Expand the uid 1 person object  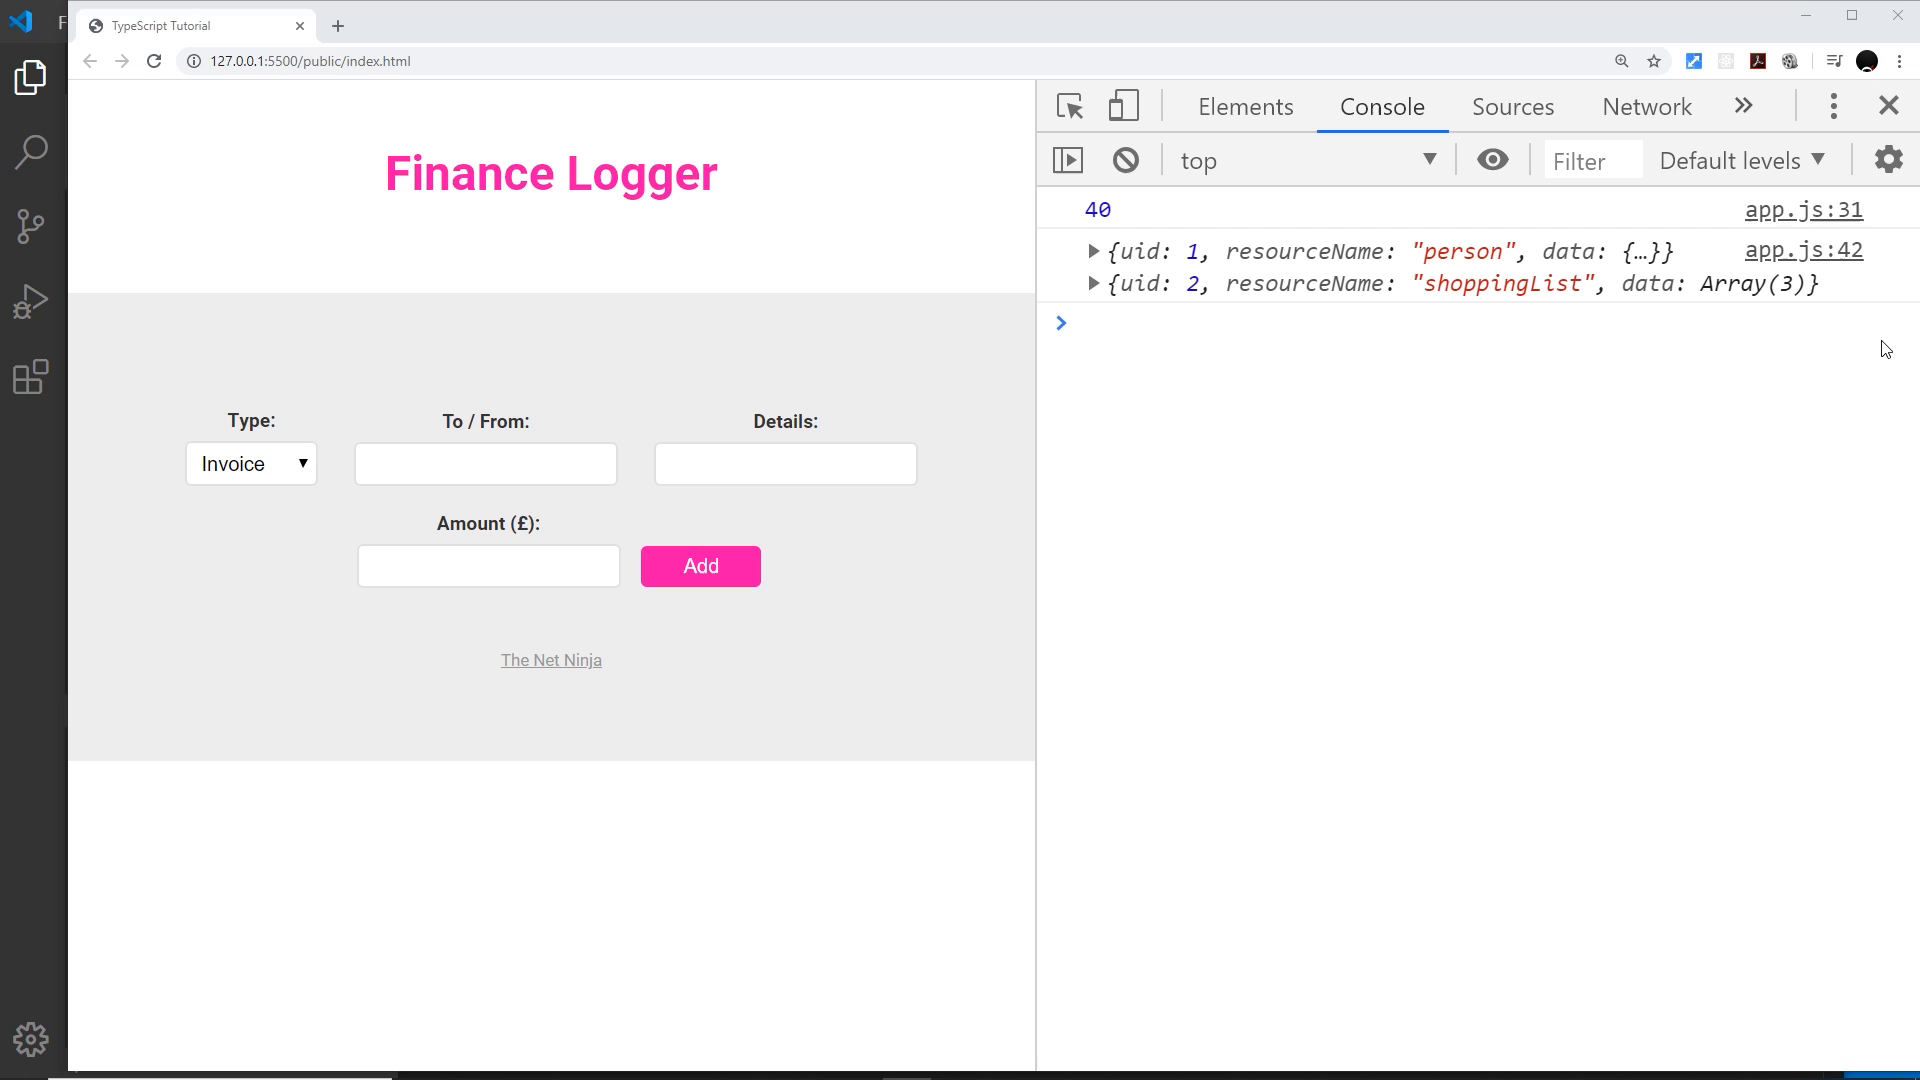(1093, 251)
